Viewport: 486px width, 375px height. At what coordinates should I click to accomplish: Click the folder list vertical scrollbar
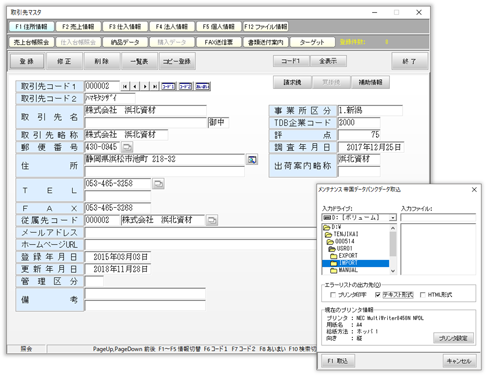[x=393, y=249]
